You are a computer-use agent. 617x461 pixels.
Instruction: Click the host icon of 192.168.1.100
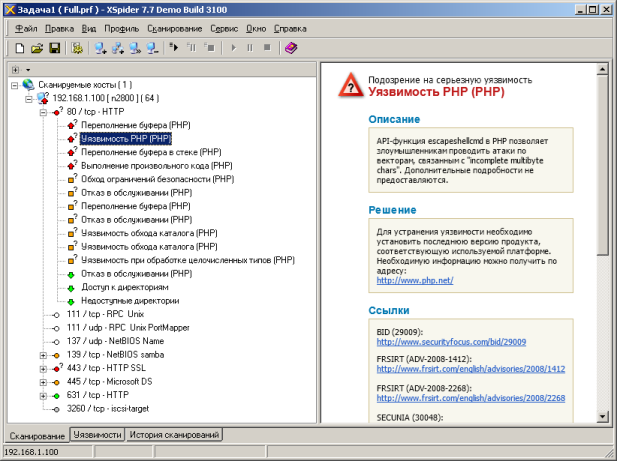(43, 98)
